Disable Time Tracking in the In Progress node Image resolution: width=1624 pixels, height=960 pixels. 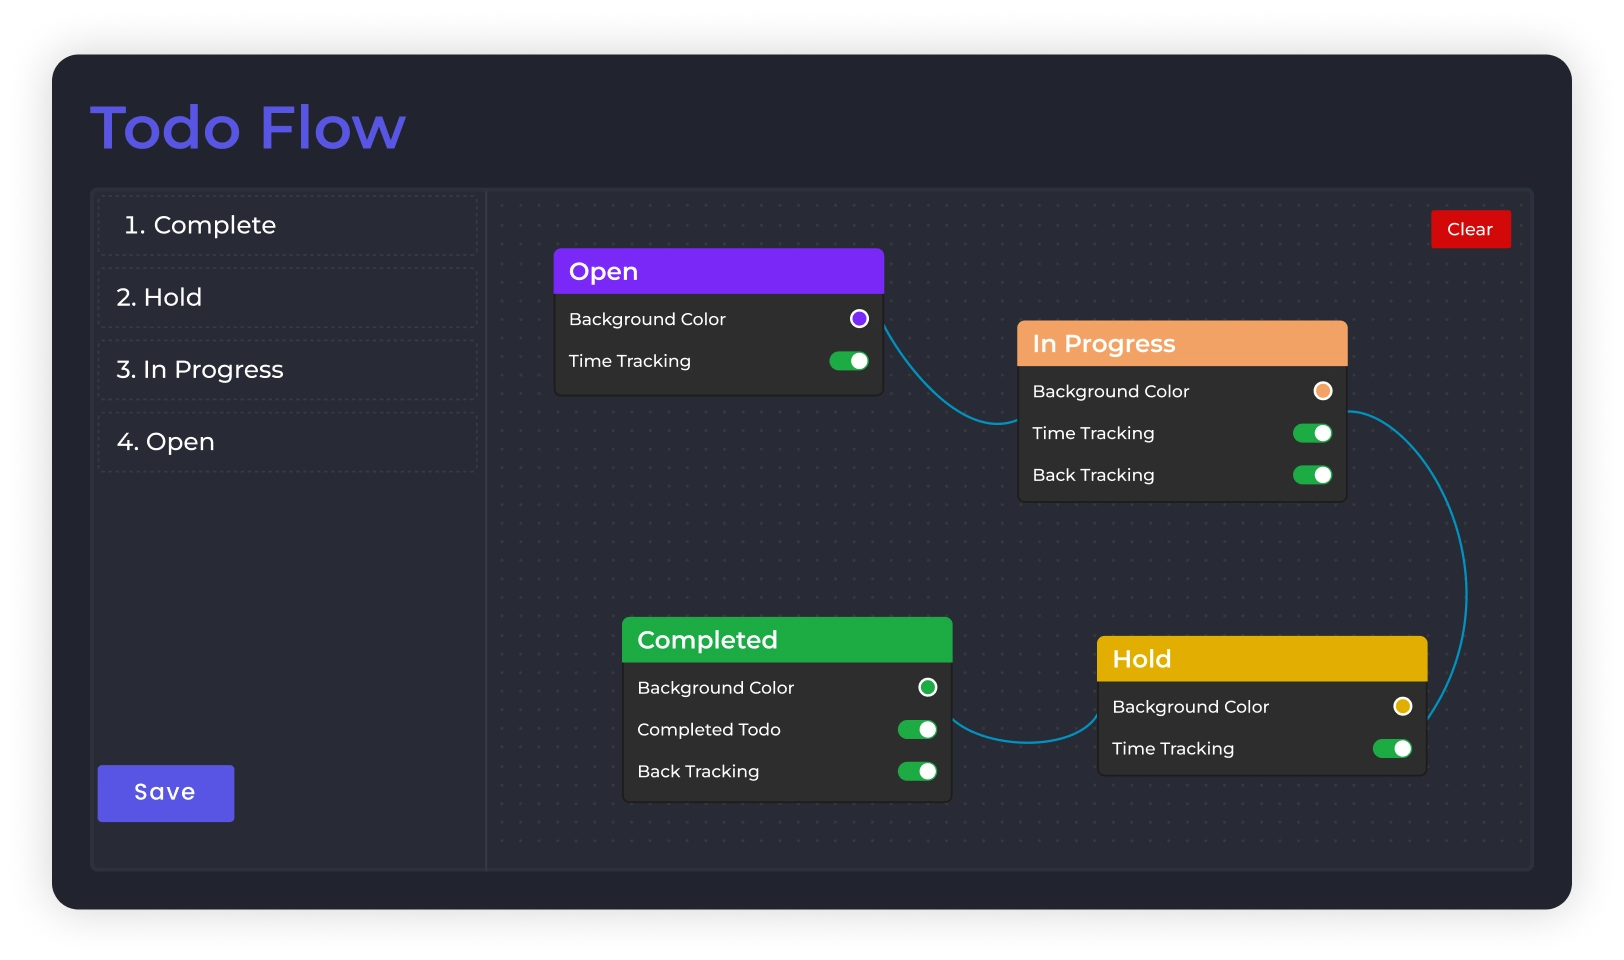click(x=1312, y=433)
